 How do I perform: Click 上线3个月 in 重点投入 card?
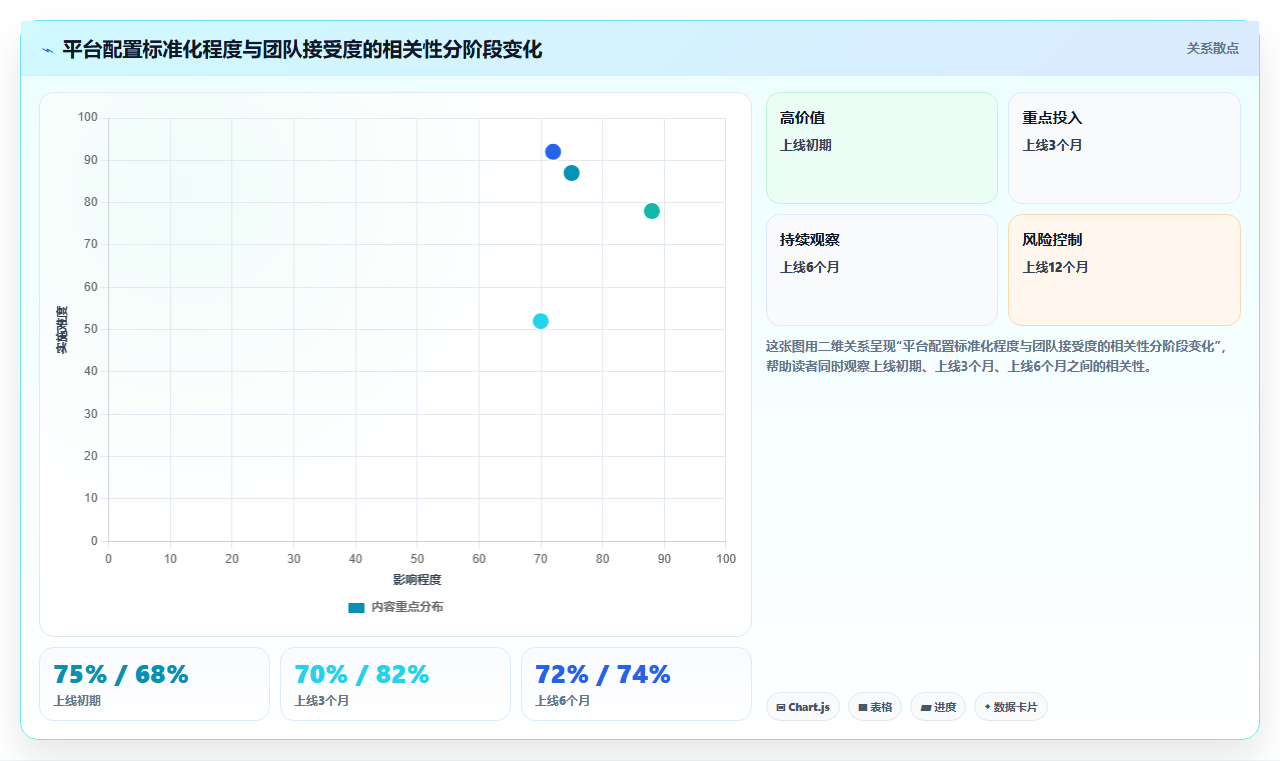click(1052, 145)
